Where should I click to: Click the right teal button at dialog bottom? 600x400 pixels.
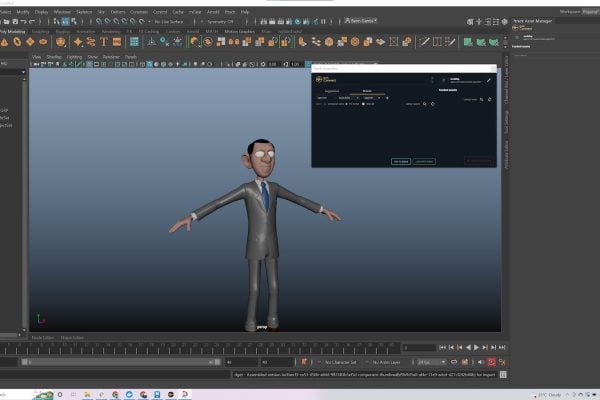coord(424,160)
